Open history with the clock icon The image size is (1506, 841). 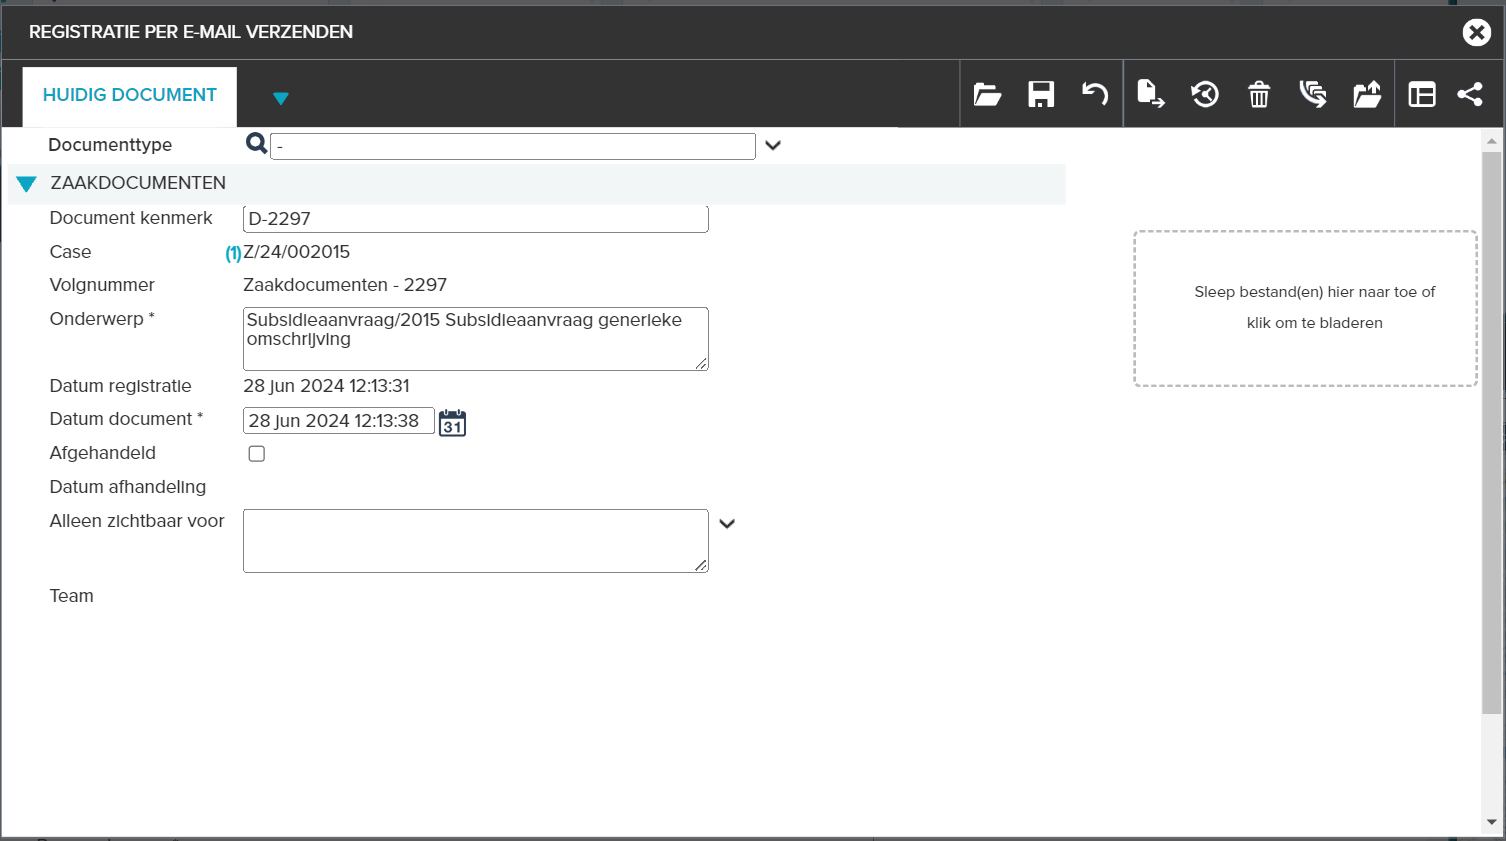coord(1205,94)
